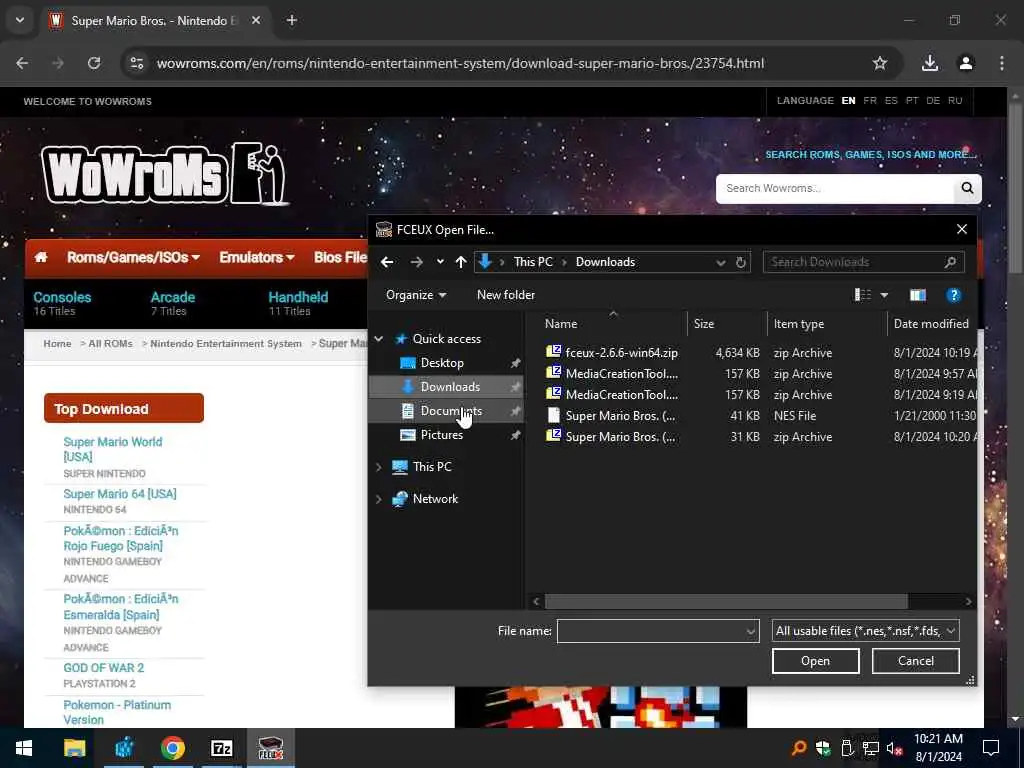Image resolution: width=1024 pixels, height=768 pixels.
Task: Open dialog help icon
Action: [x=953, y=295]
